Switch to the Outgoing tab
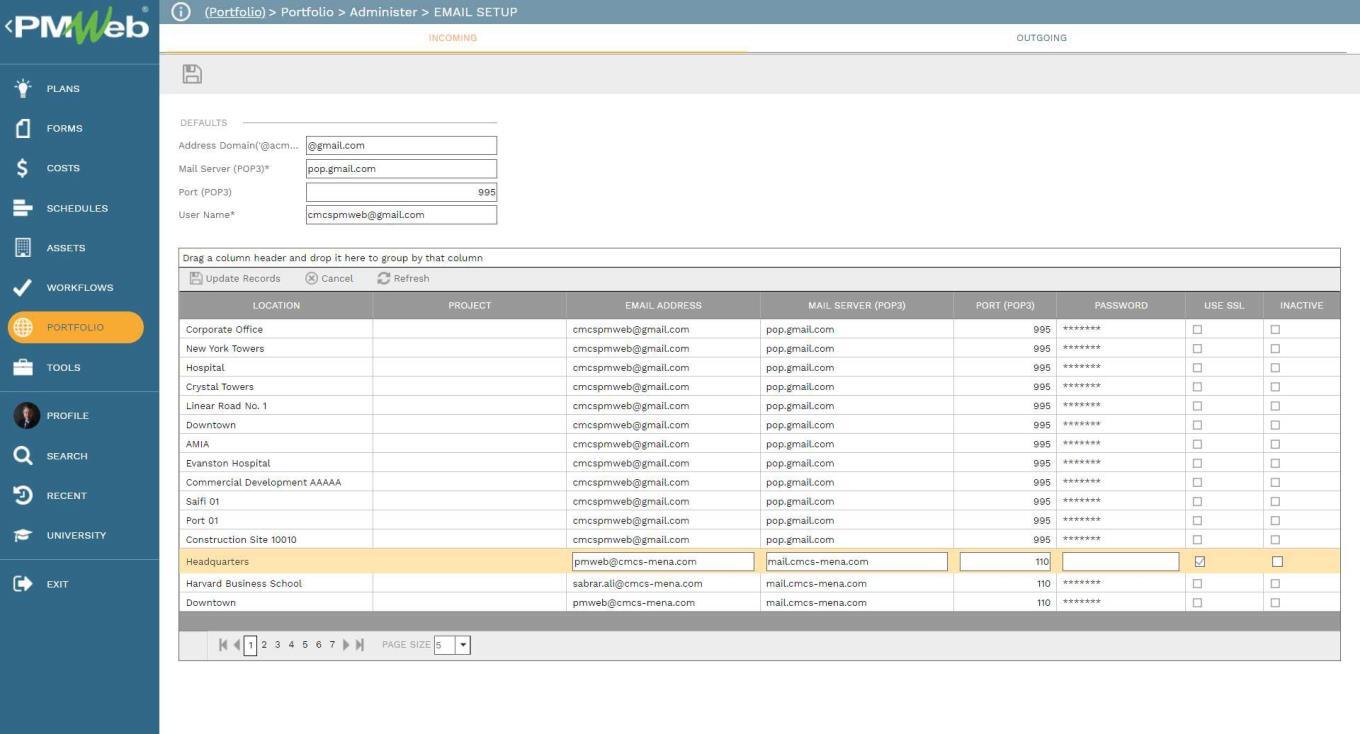1360x734 pixels. tap(1041, 38)
